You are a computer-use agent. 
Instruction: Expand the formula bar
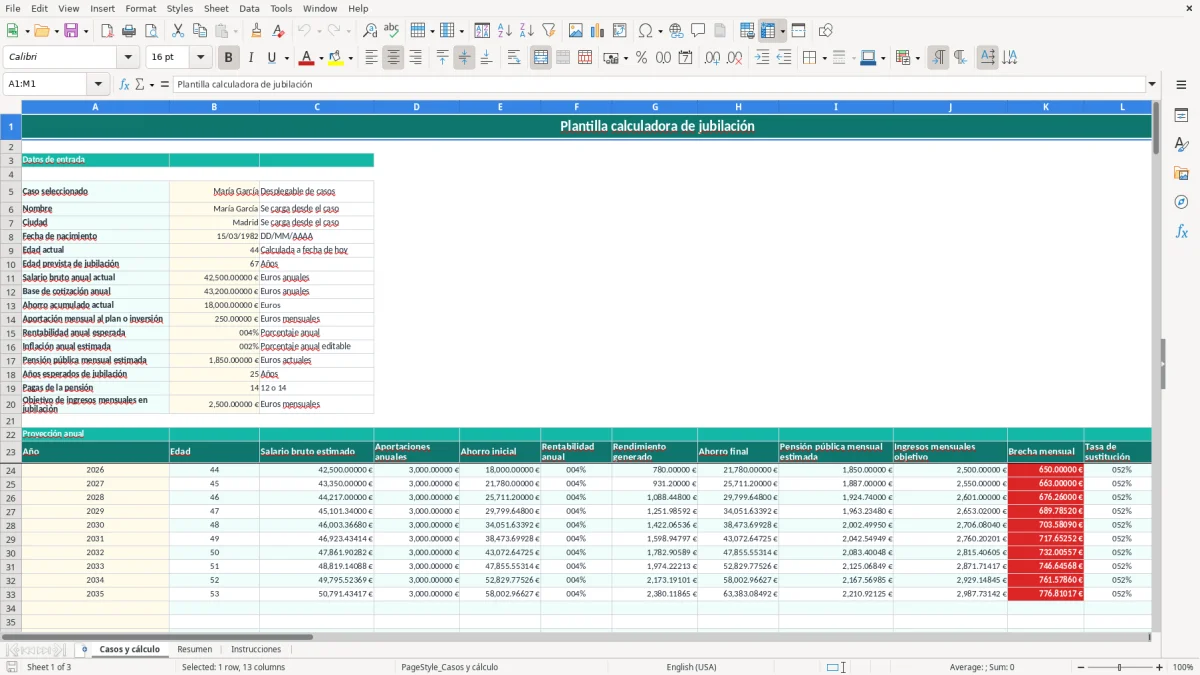1152,84
